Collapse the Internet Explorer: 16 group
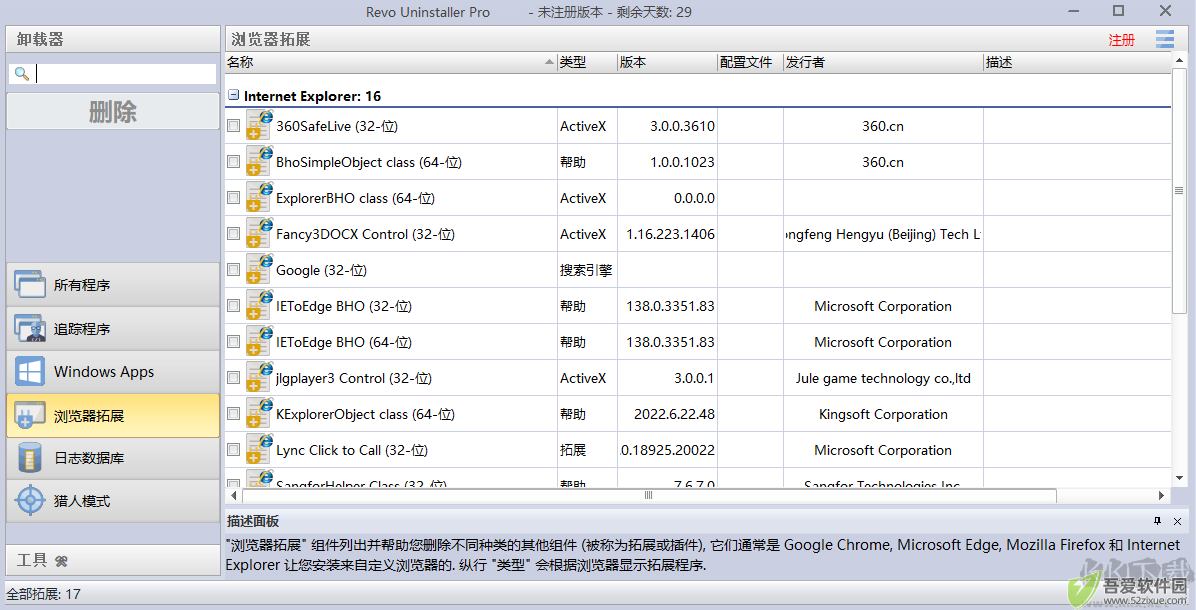The height and width of the screenshot is (610, 1196). coord(233,95)
